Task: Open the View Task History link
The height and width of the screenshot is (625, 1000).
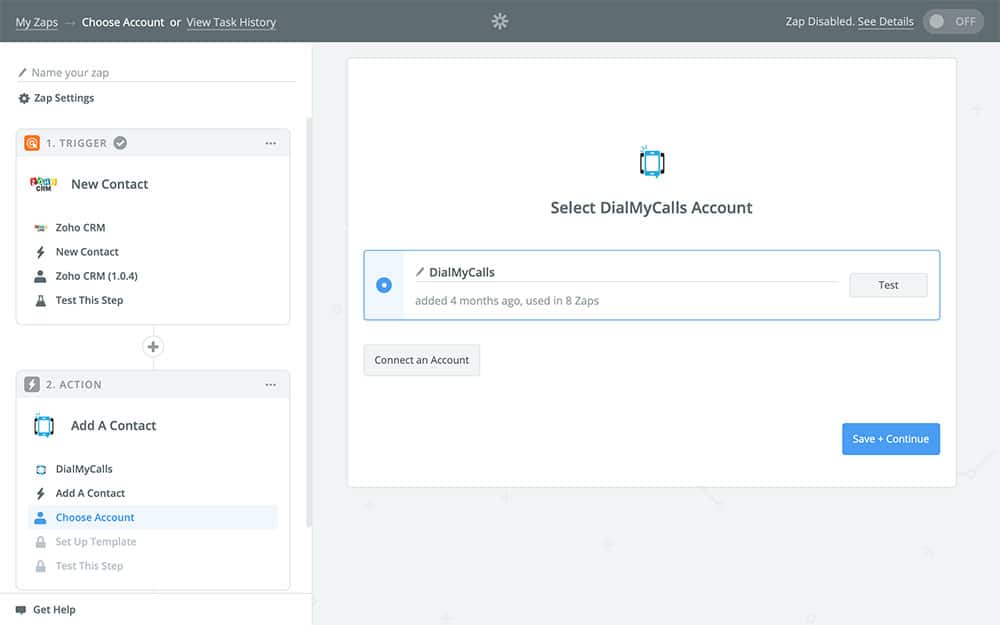Action: tap(231, 22)
